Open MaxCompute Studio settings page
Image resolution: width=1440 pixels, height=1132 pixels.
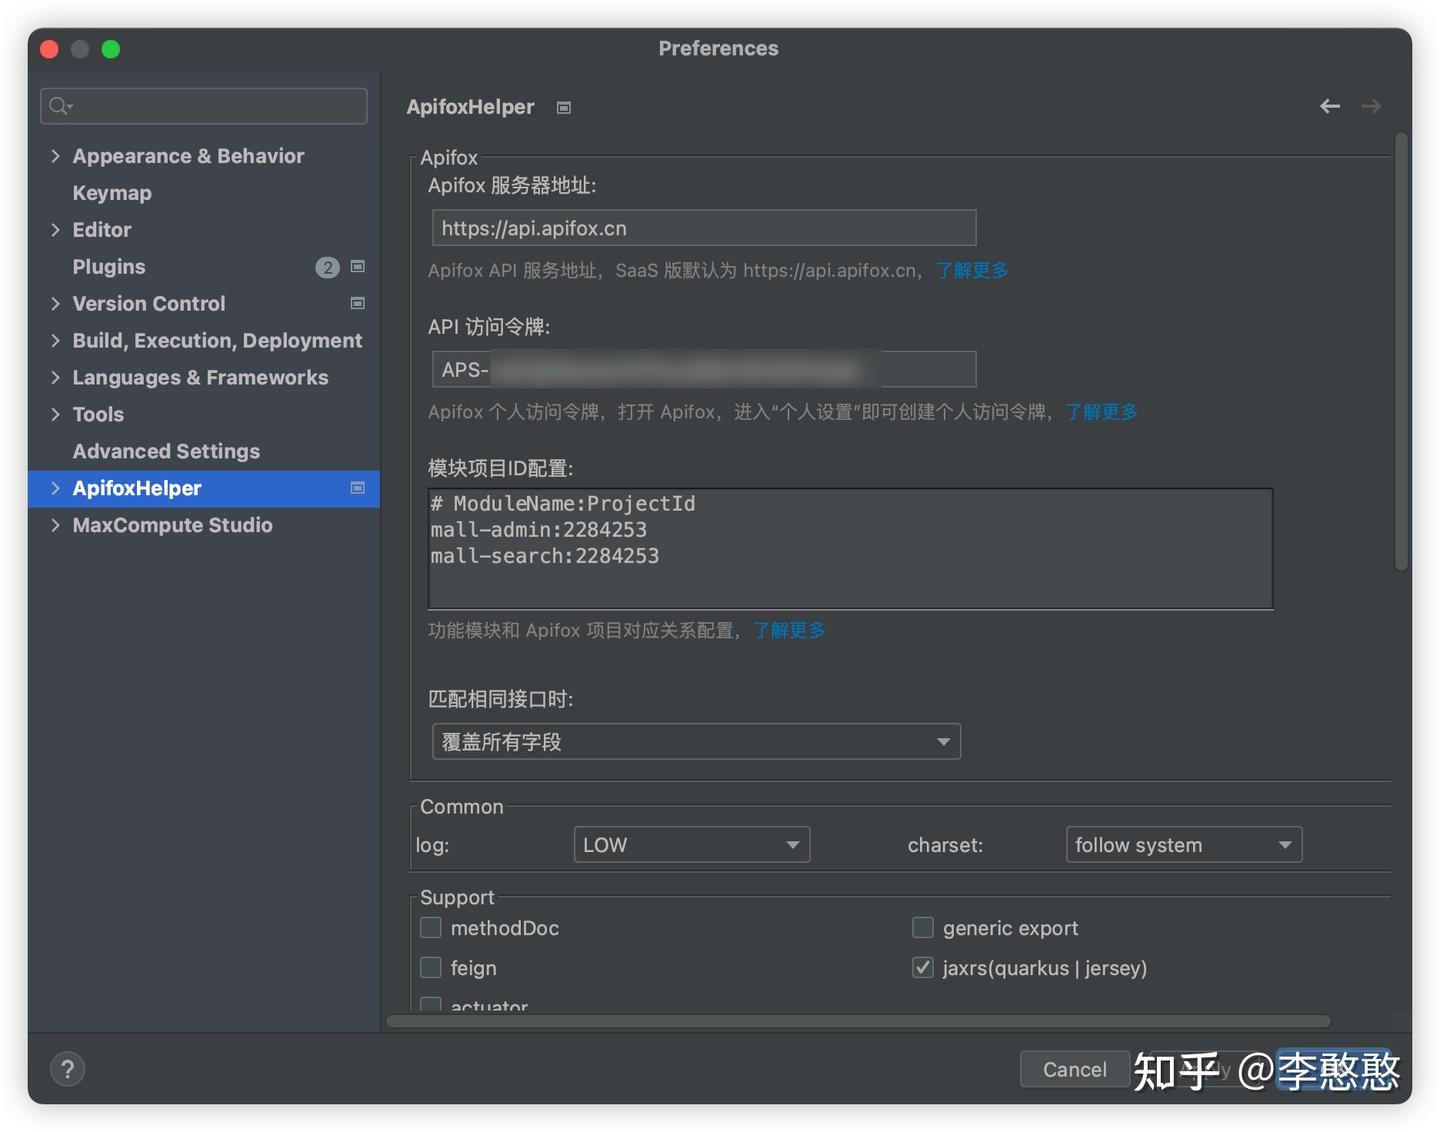(x=172, y=525)
